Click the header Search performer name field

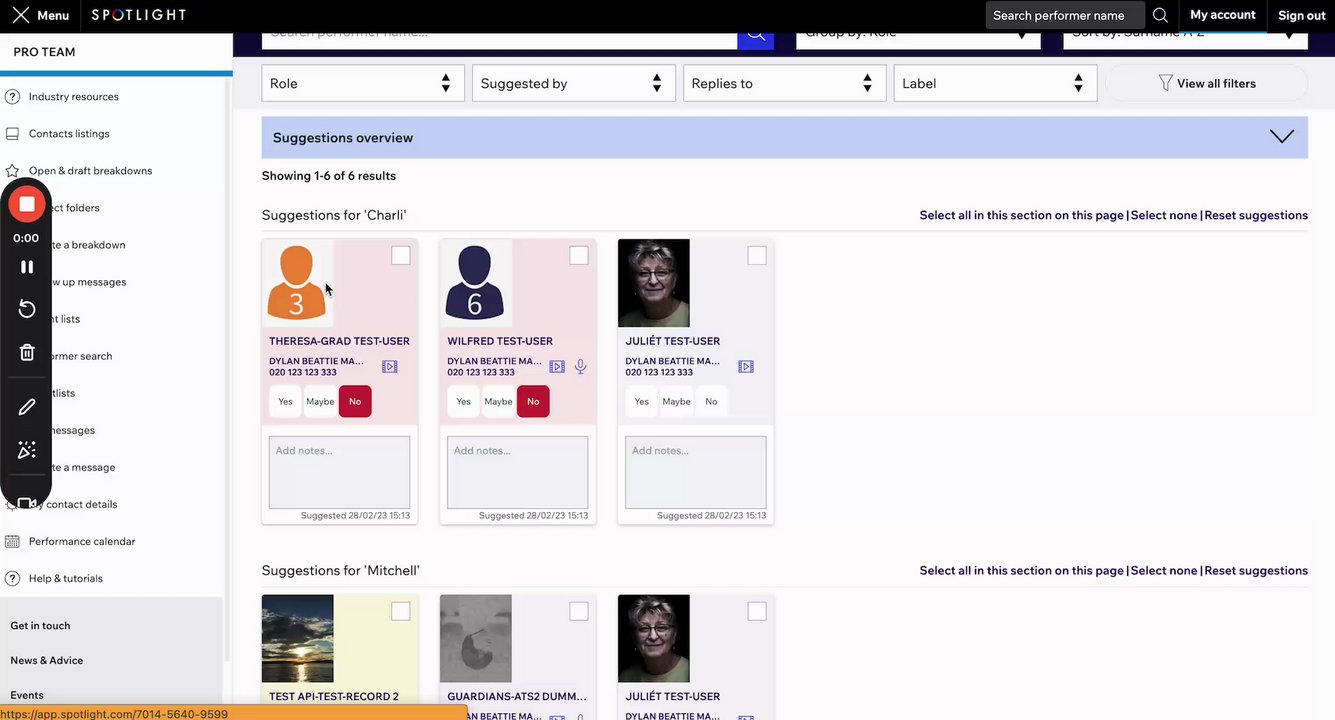click(1065, 15)
